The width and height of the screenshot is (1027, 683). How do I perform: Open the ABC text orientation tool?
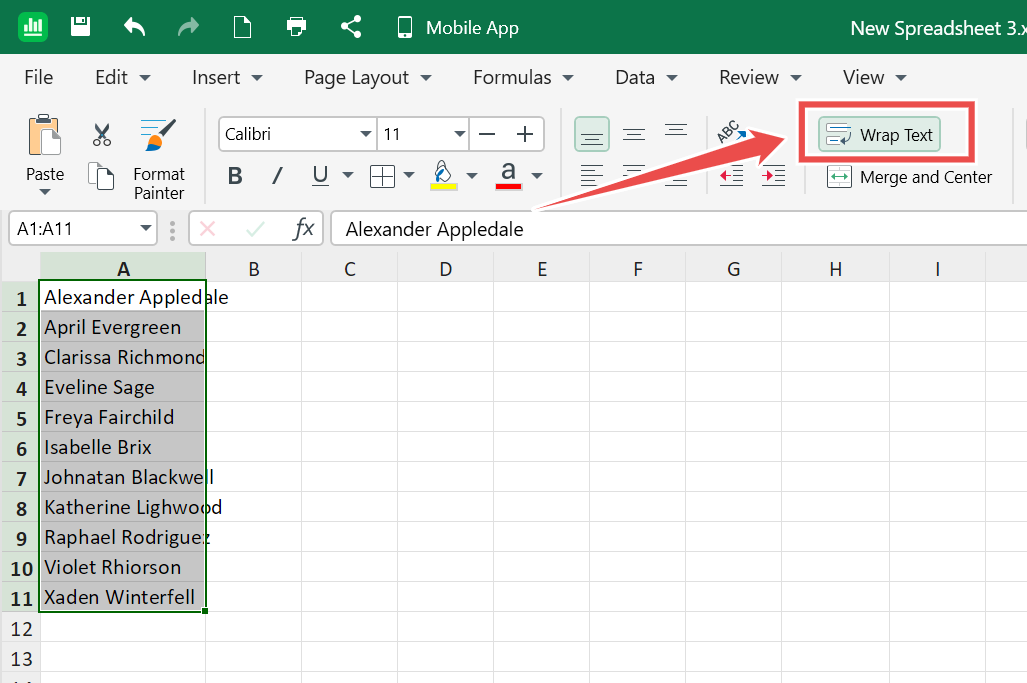pyautogui.click(x=732, y=131)
